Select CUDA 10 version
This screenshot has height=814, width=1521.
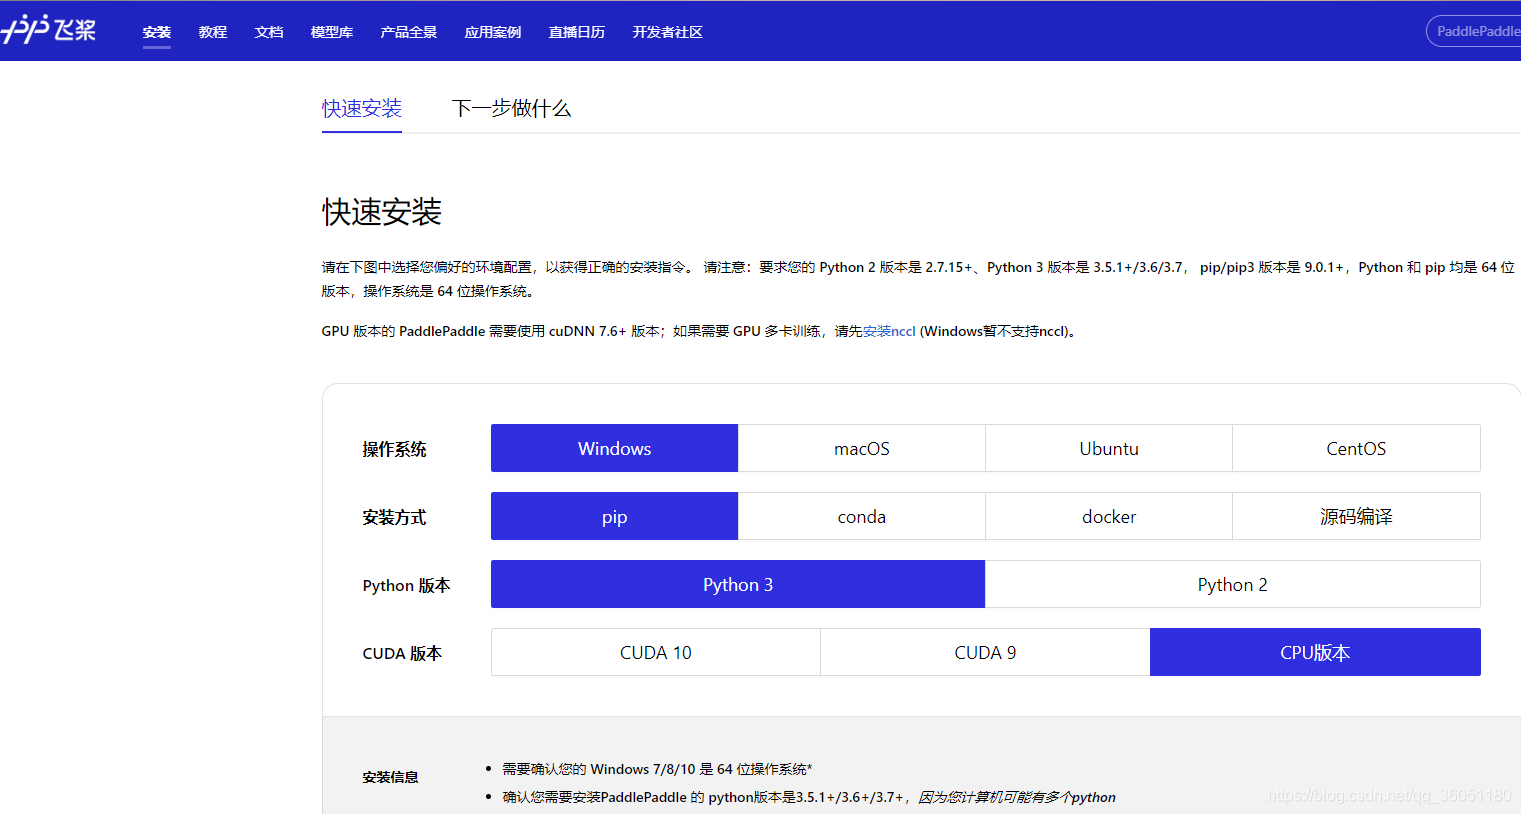pyautogui.click(x=655, y=652)
